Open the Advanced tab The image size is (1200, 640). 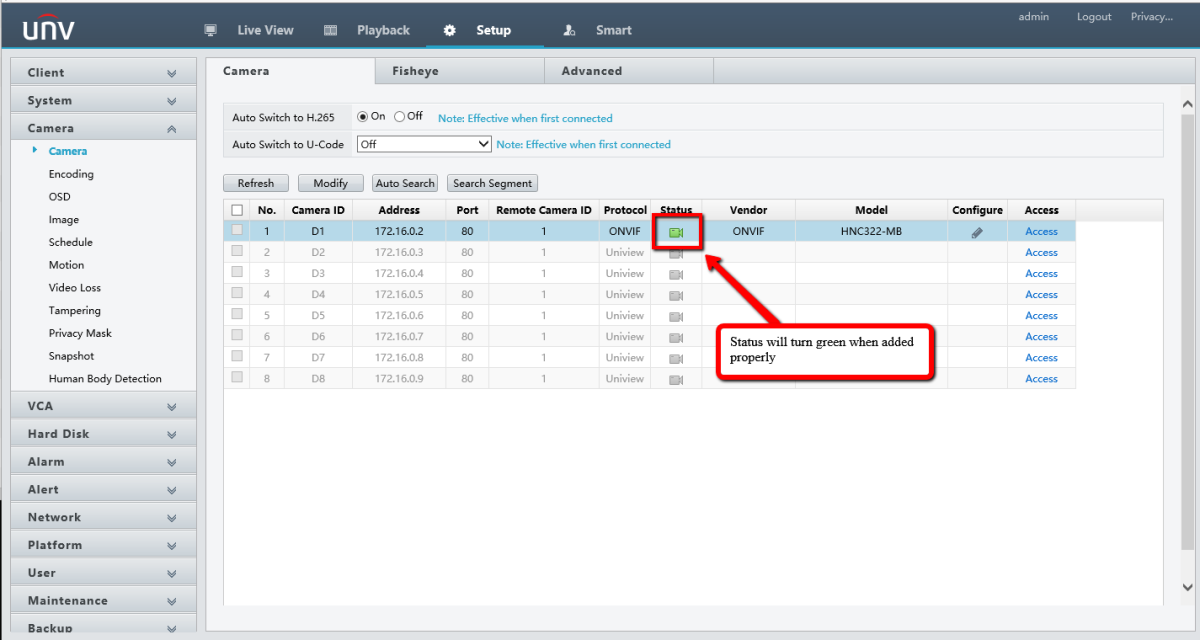(592, 70)
